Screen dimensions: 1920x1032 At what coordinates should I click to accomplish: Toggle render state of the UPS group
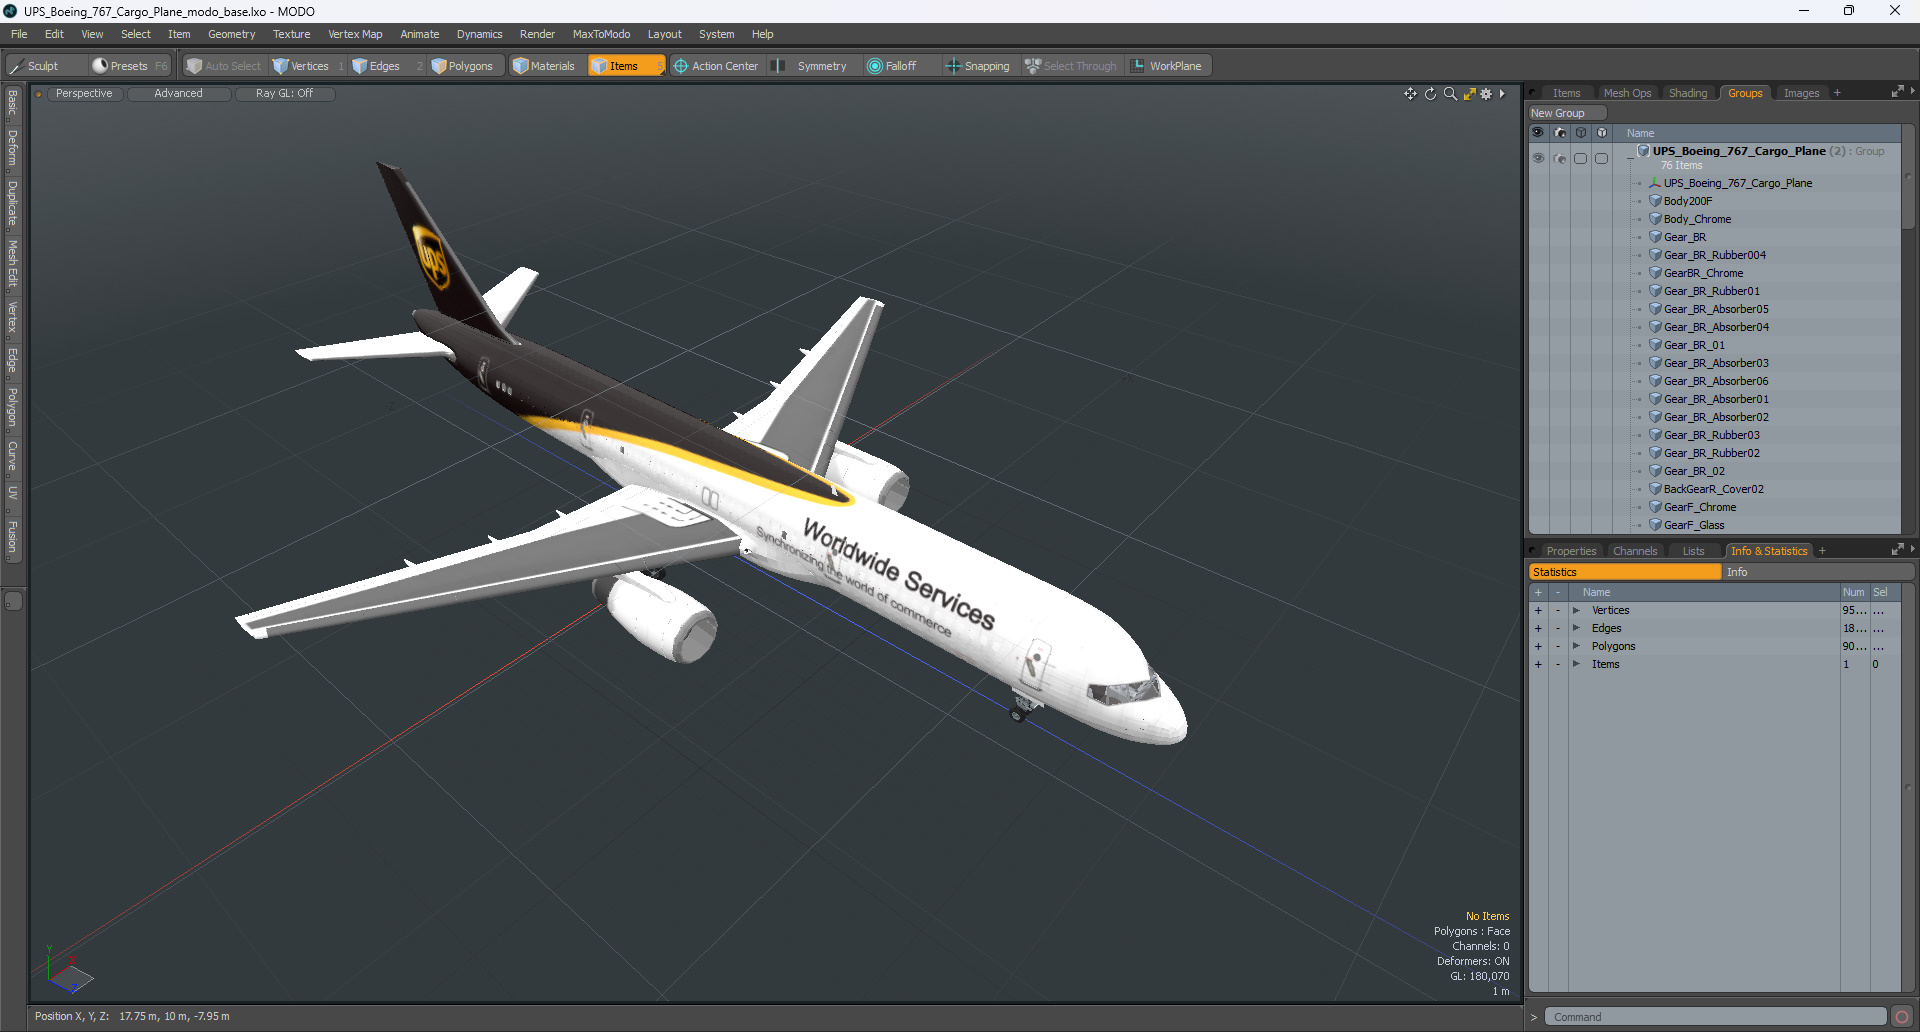pyautogui.click(x=1560, y=158)
